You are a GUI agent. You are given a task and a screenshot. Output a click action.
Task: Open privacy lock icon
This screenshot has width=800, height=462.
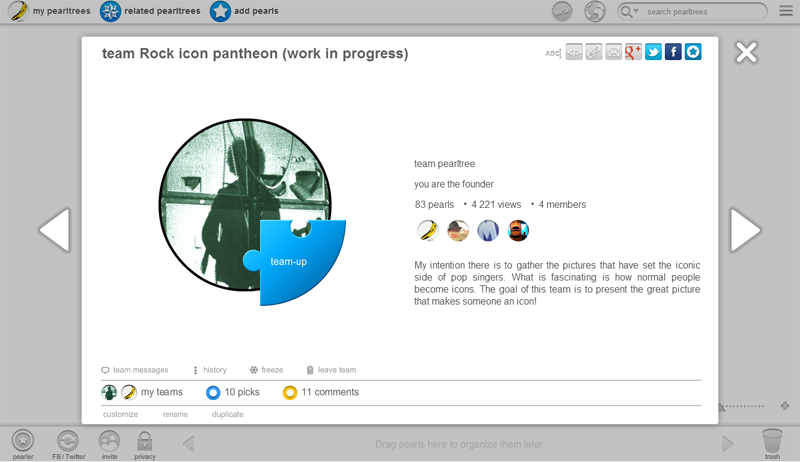[145, 444]
